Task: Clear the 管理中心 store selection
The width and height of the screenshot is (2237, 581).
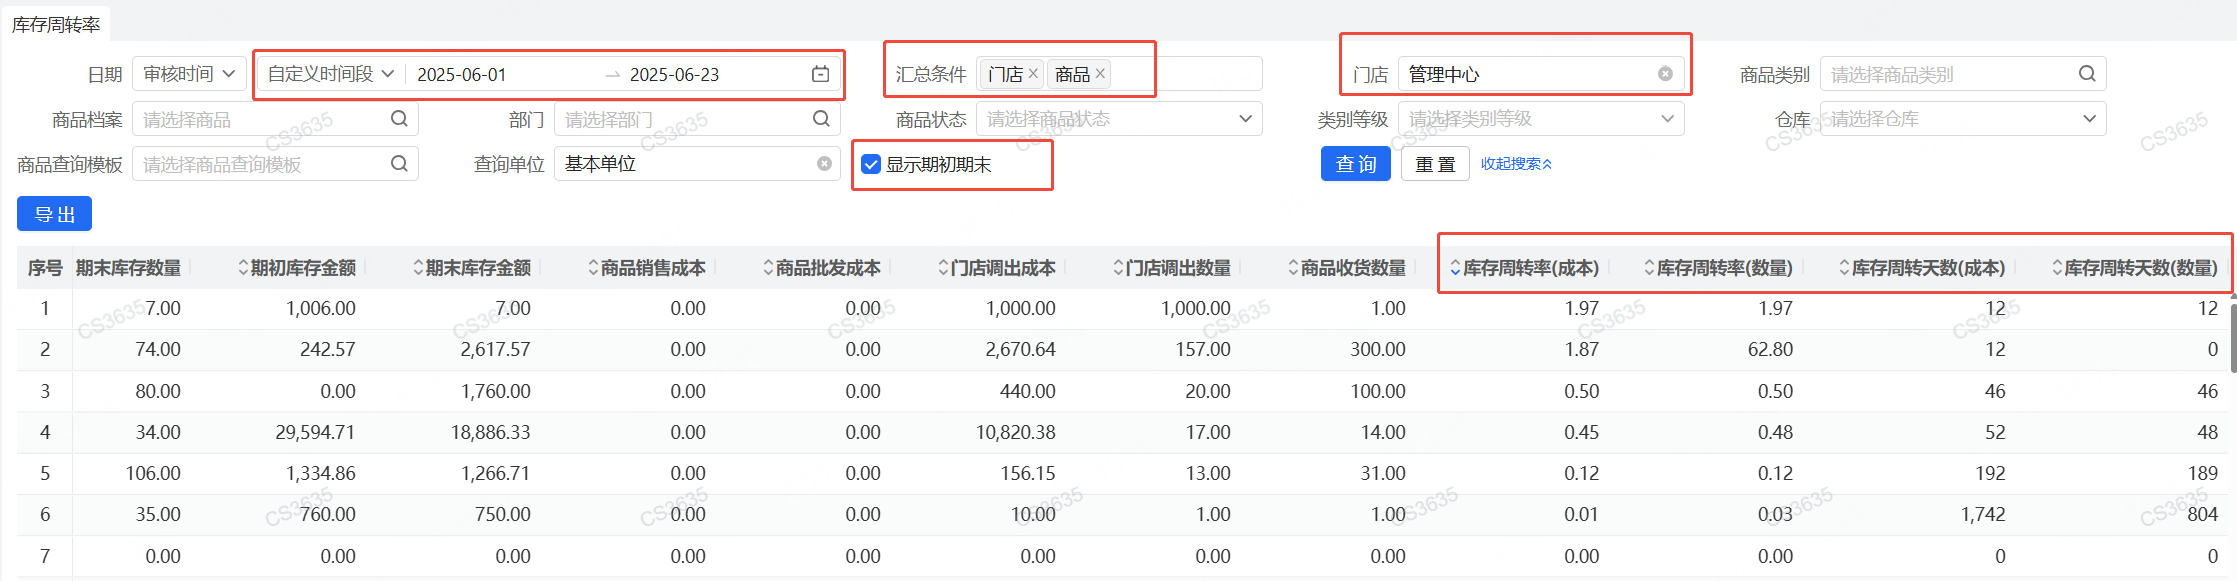Action: tap(1665, 74)
